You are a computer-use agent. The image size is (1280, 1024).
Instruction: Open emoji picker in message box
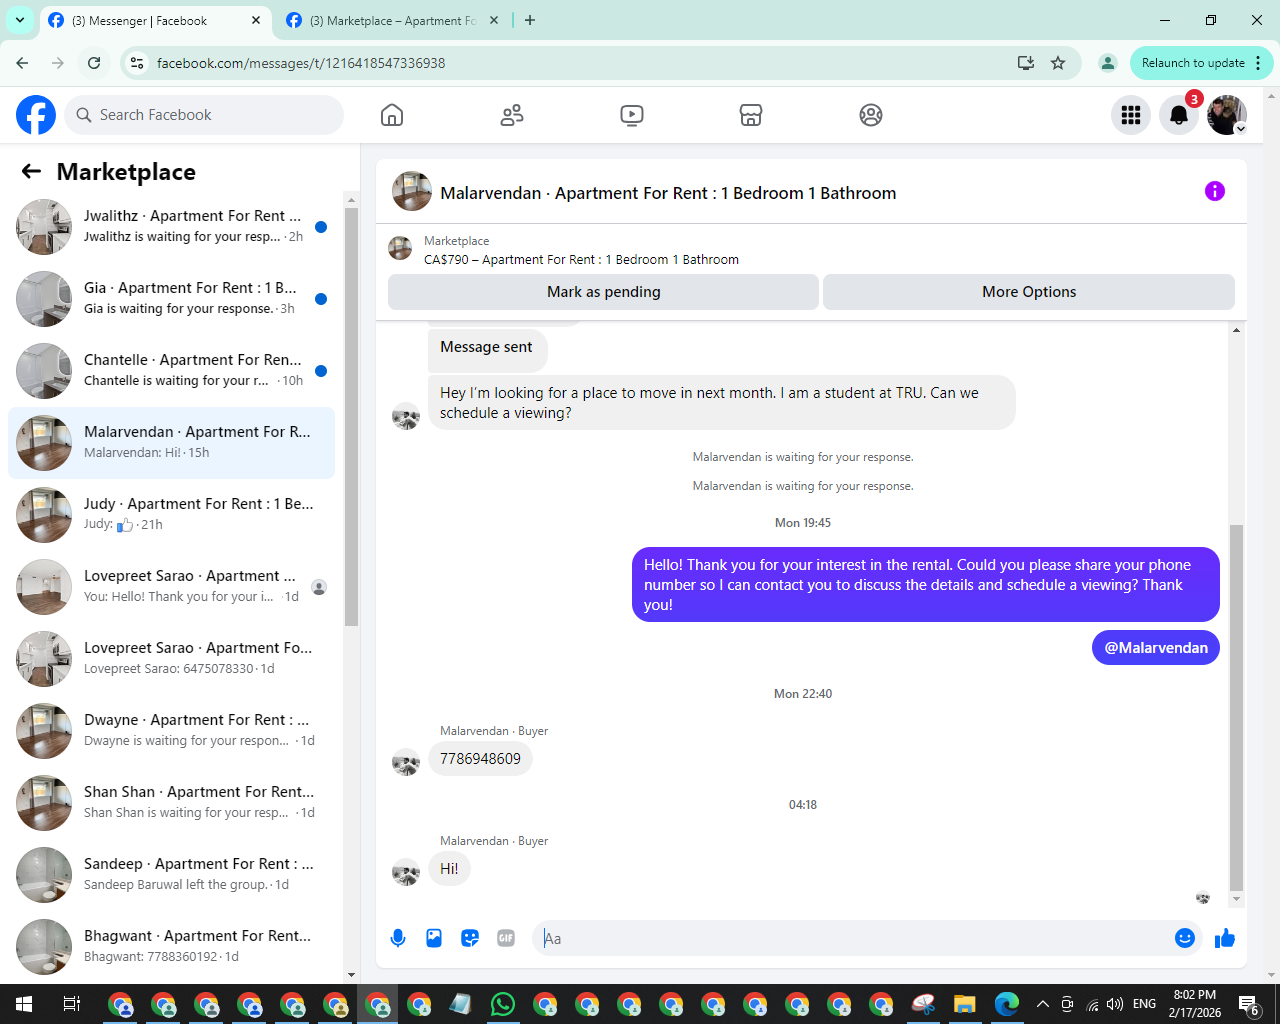[1185, 938]
